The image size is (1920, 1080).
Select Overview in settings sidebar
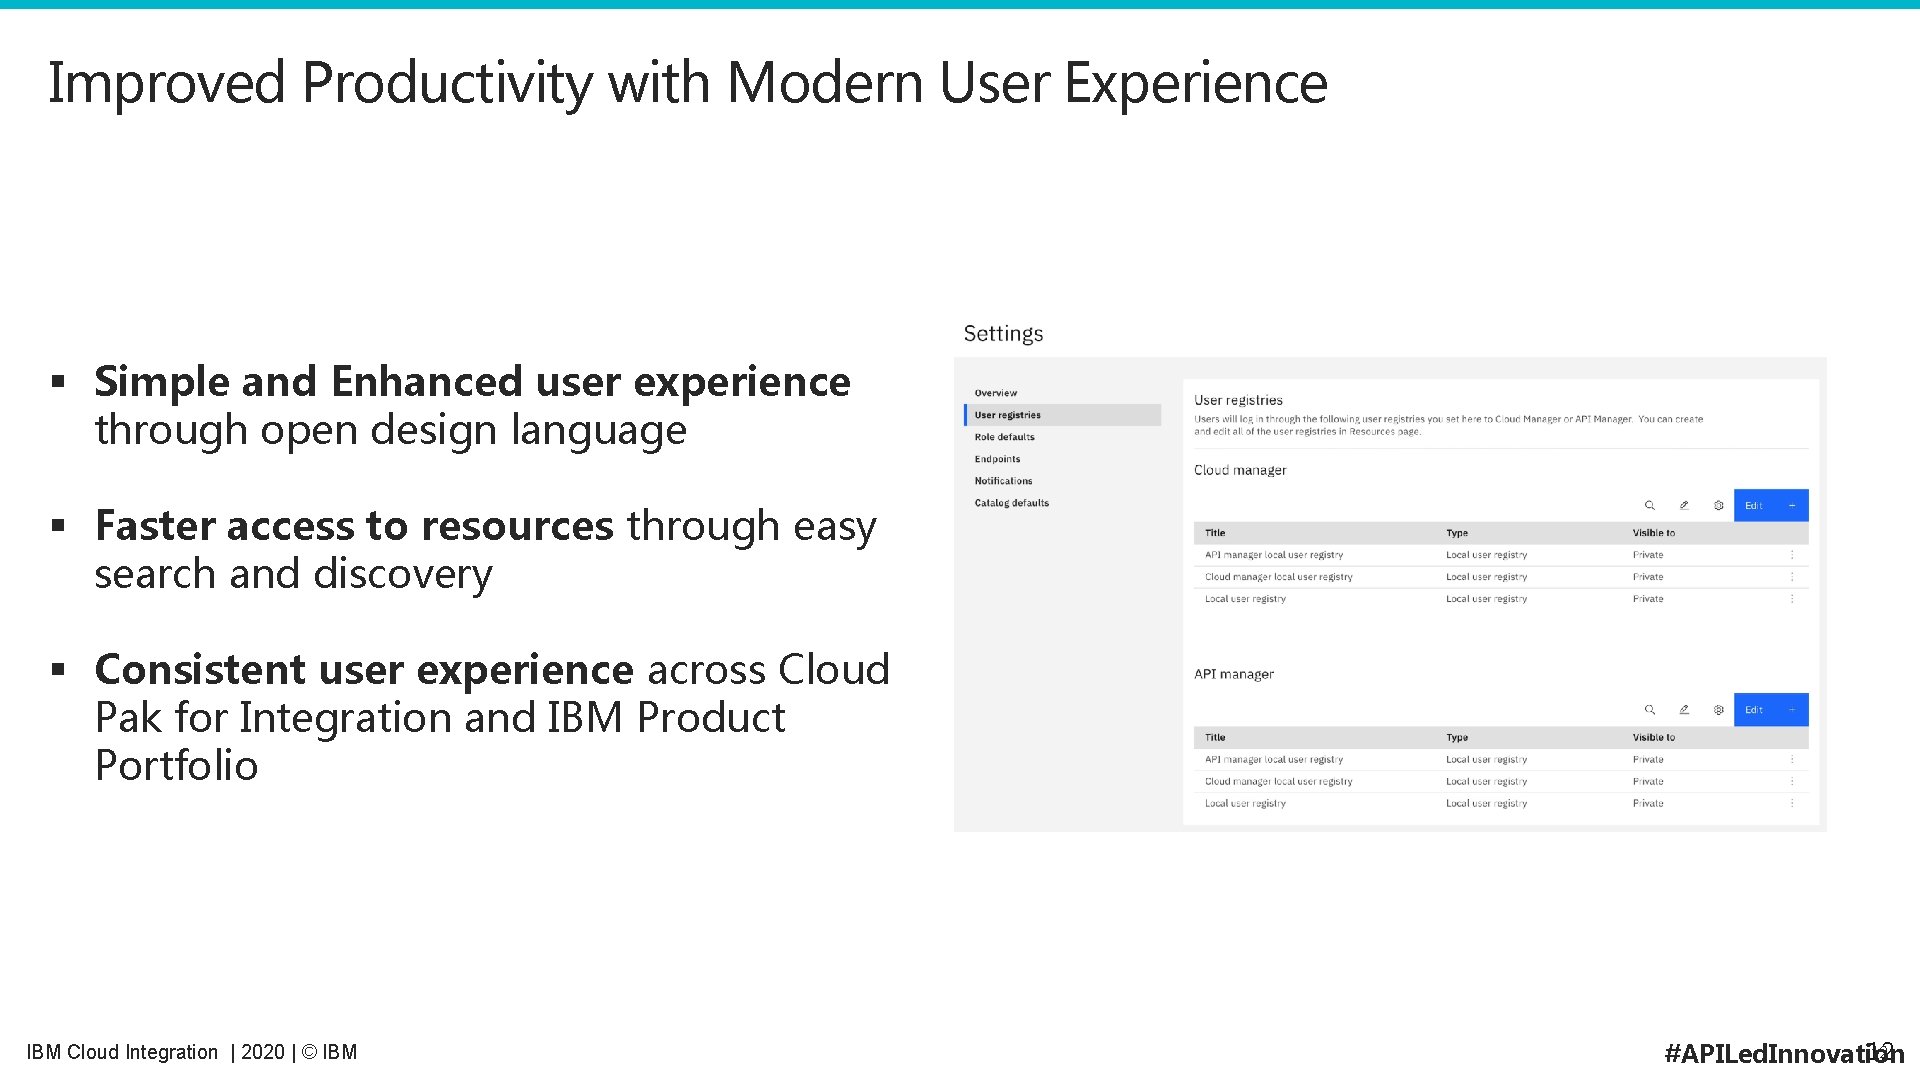[995, 393]
